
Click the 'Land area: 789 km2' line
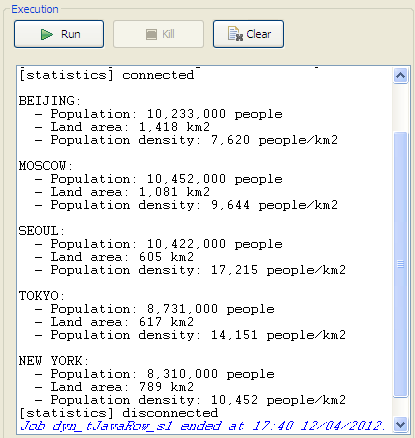click(114, 387)
